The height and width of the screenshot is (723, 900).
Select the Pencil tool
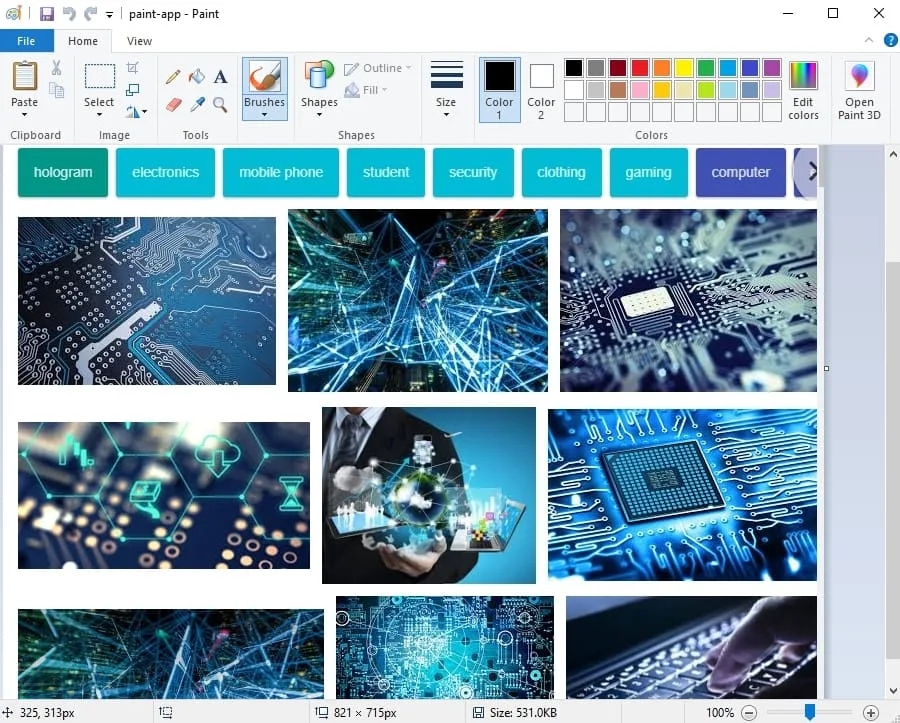(173, 76)
